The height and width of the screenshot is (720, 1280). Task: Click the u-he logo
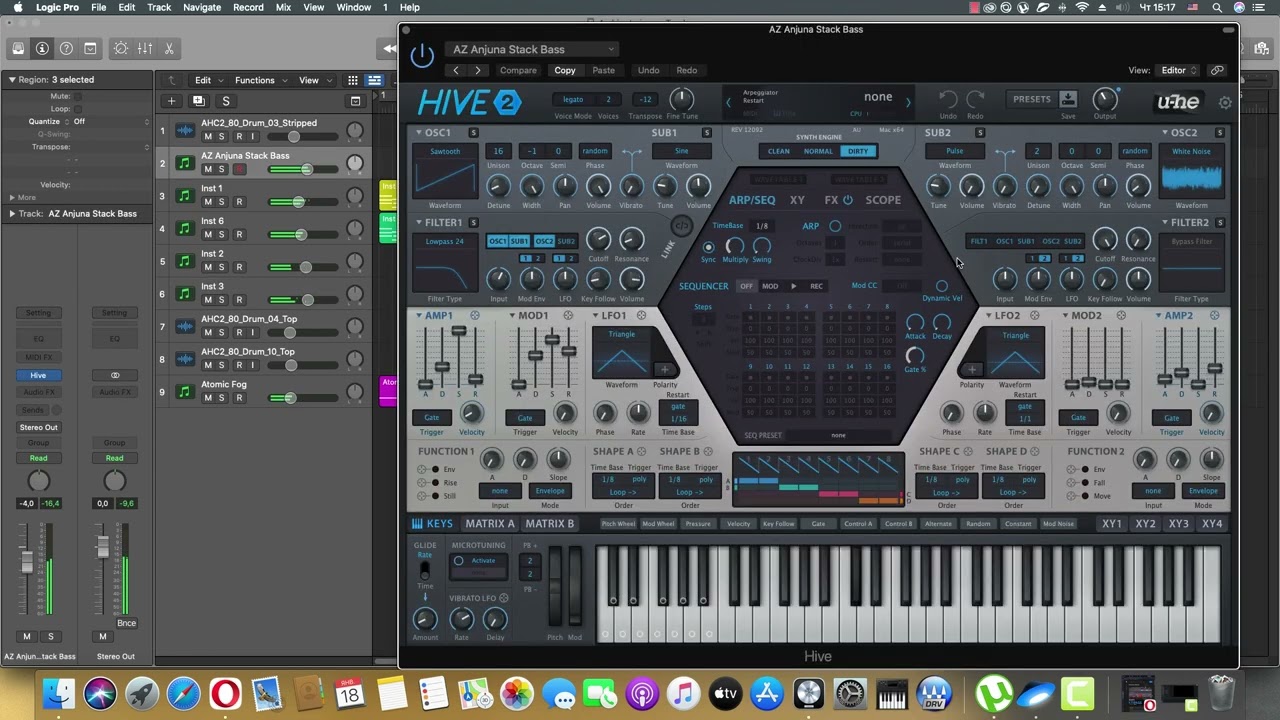pos(1177,102)
